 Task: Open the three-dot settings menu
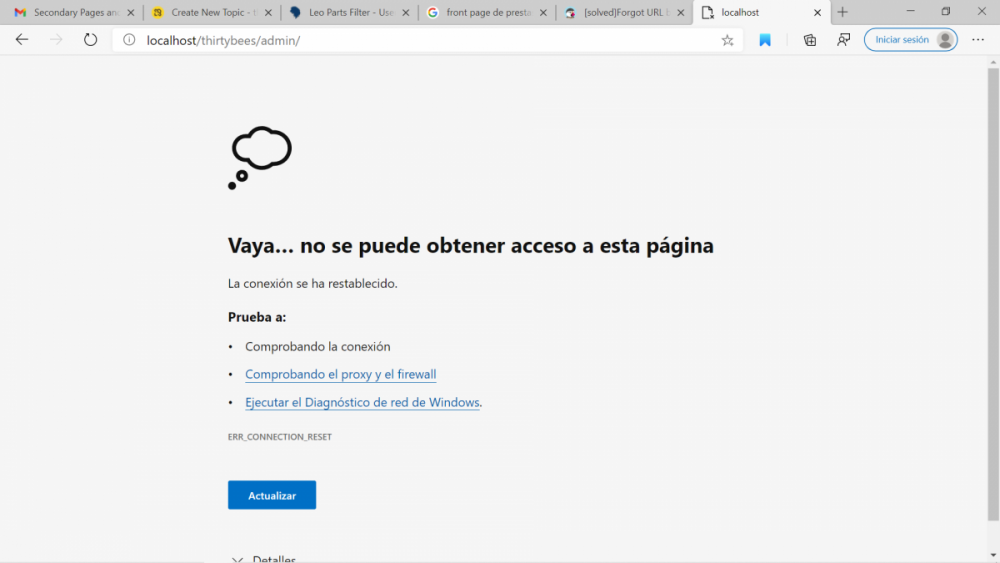click(x=977, y=40)
